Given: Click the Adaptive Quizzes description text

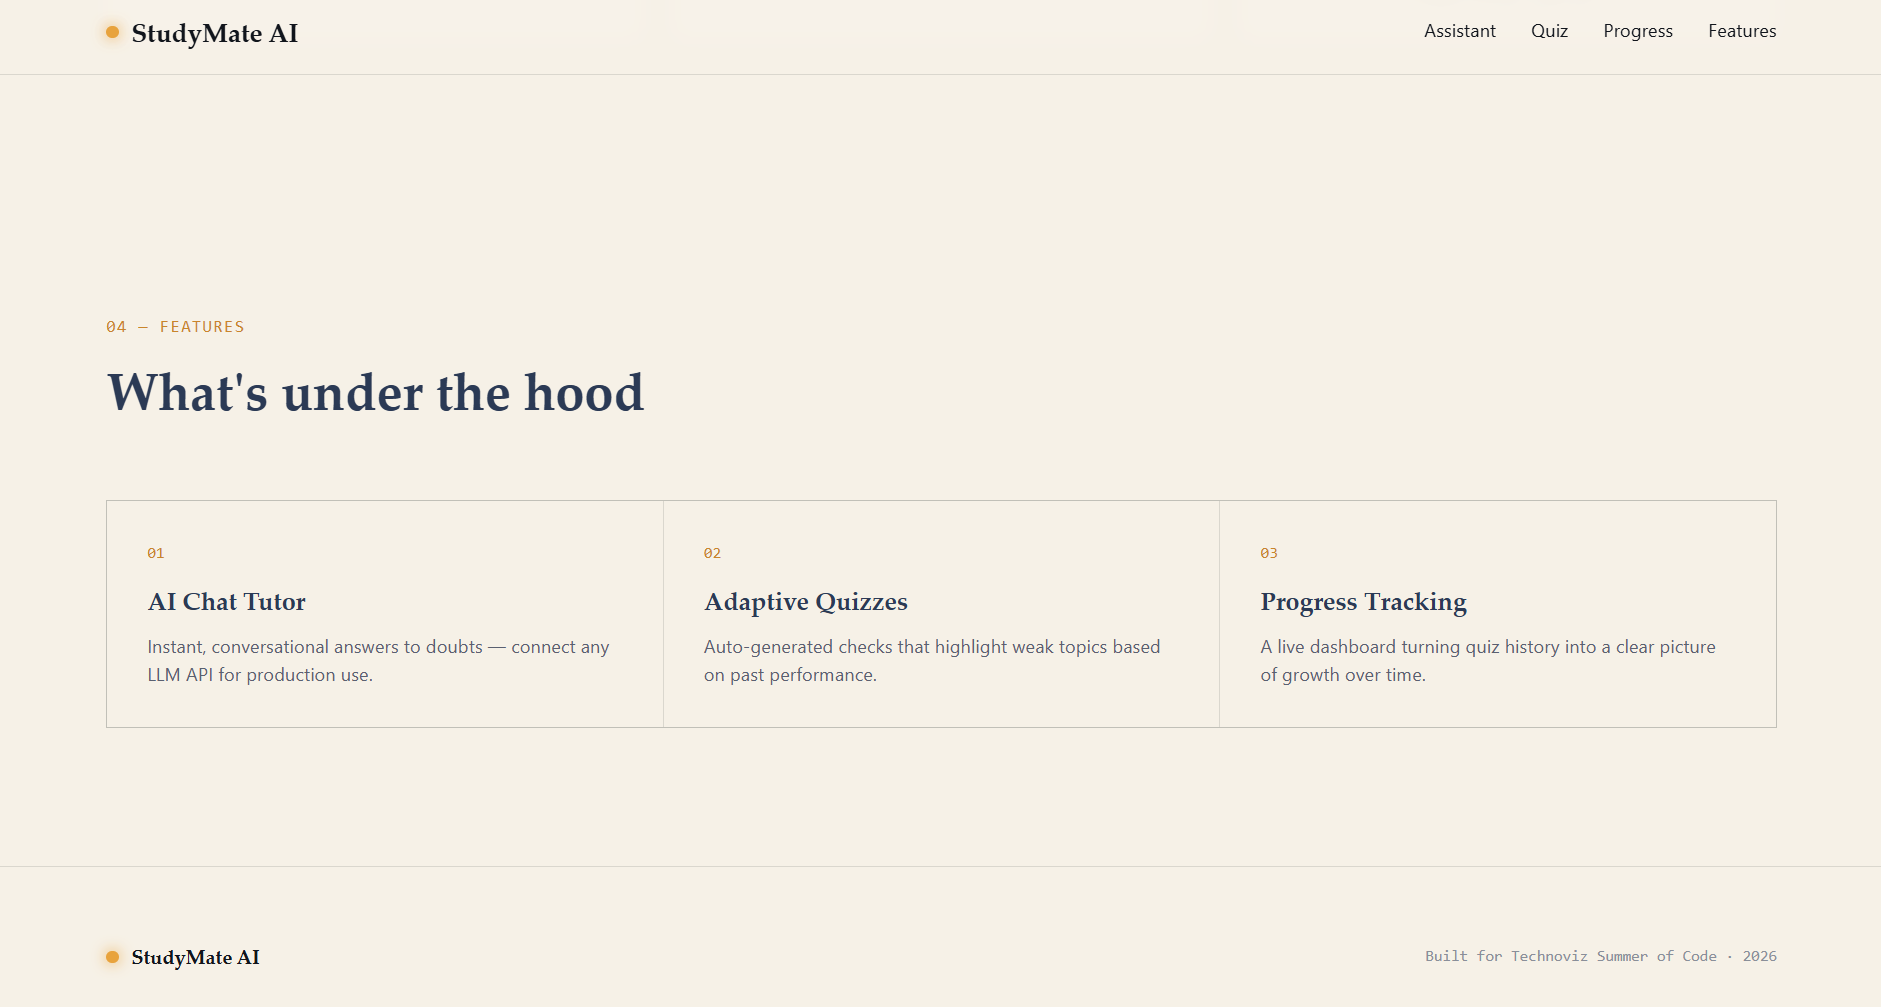Looking at the screenshot, I should pos(932,661).
